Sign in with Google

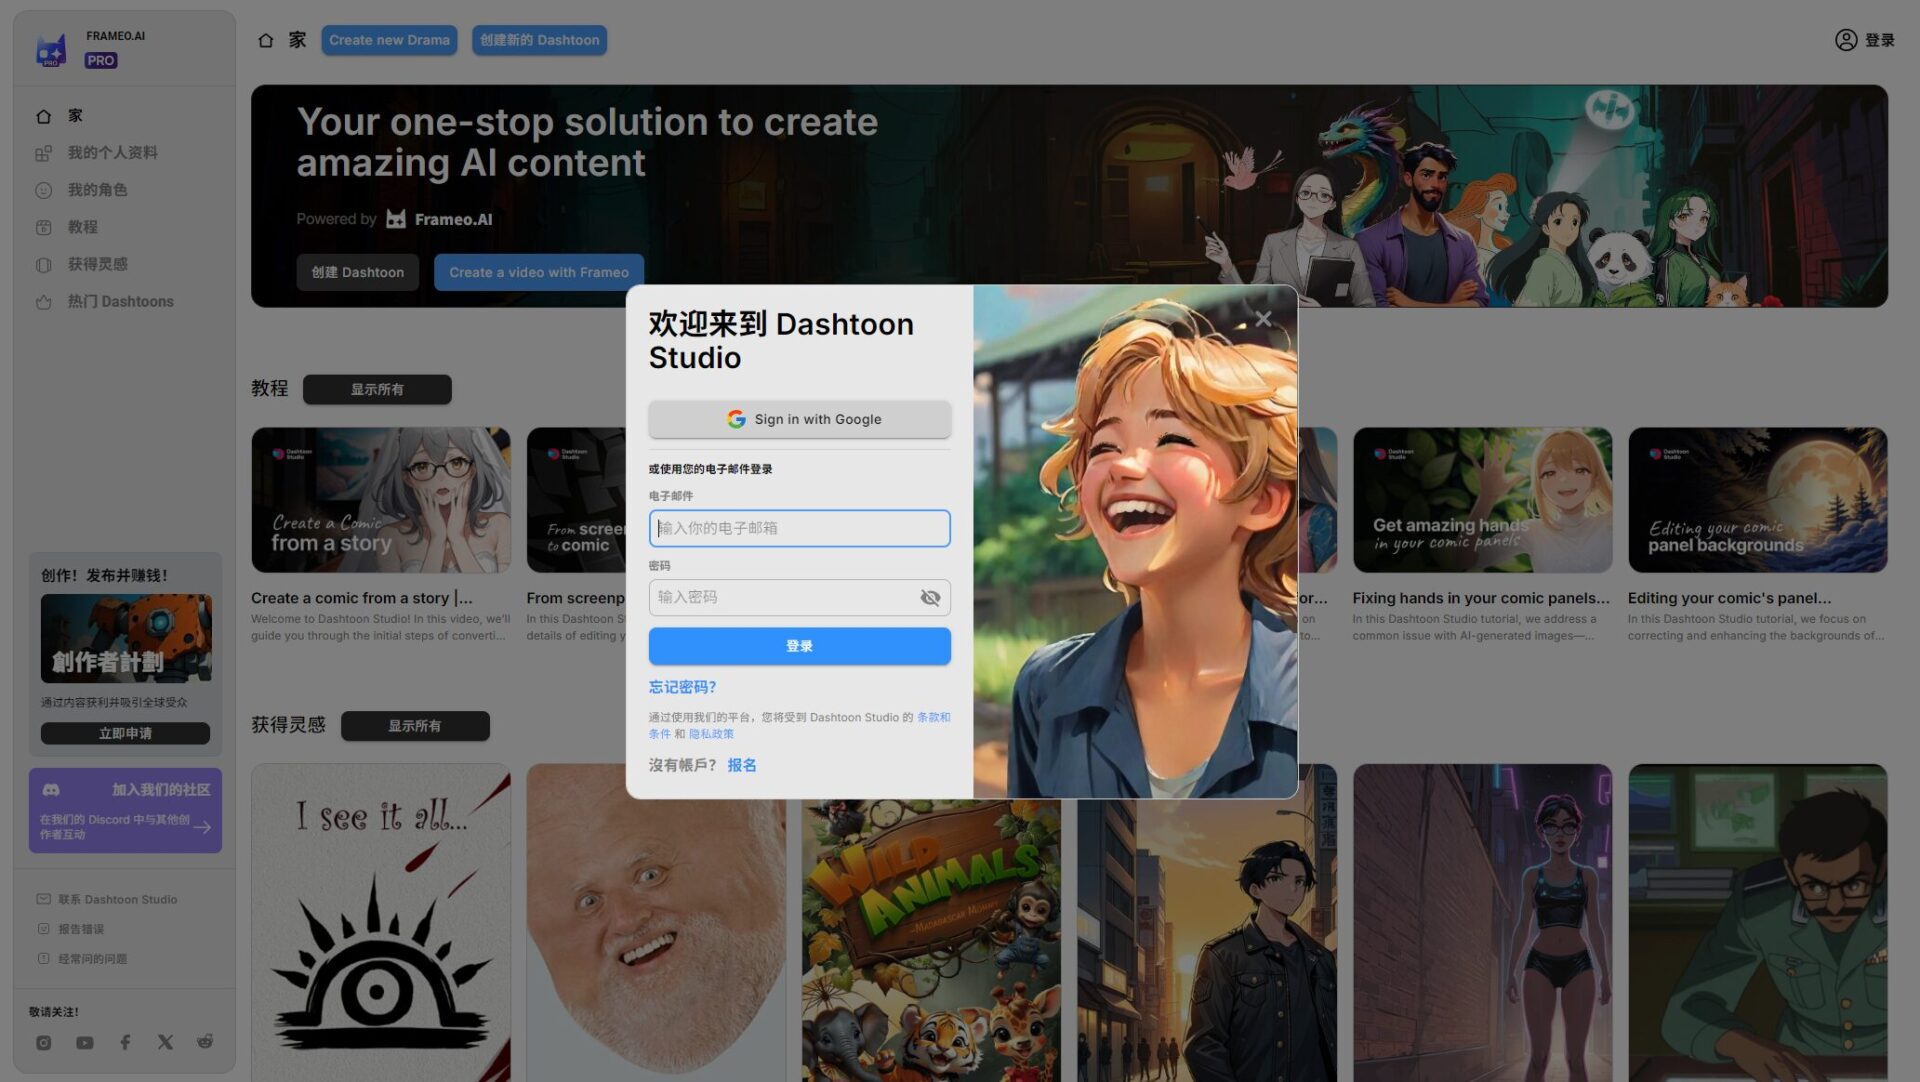pos(799,419)
